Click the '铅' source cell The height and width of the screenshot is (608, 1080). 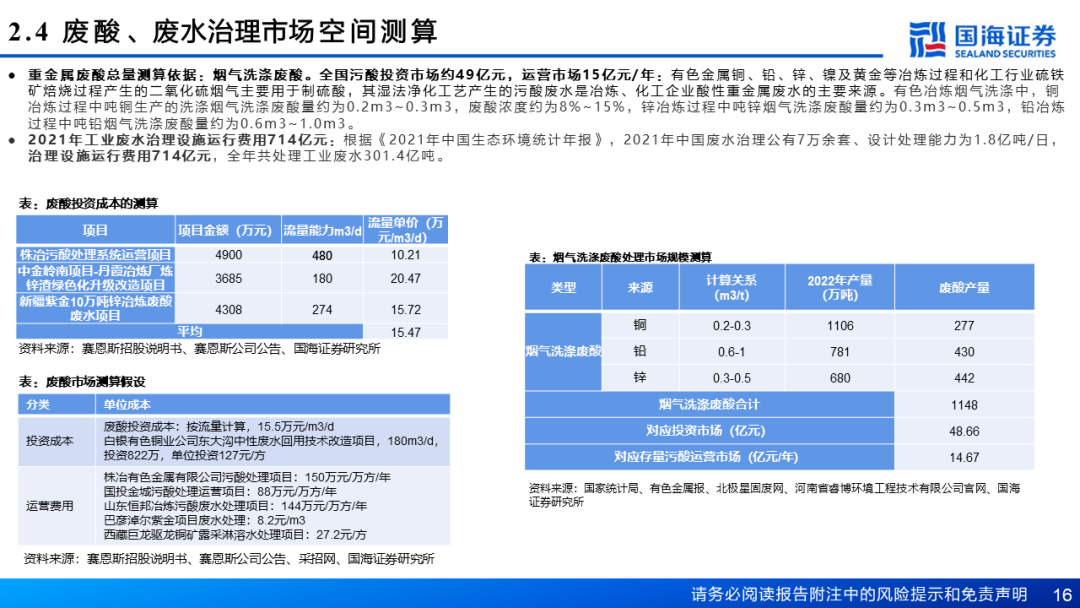pyautogui.click(x=640, y=351)
